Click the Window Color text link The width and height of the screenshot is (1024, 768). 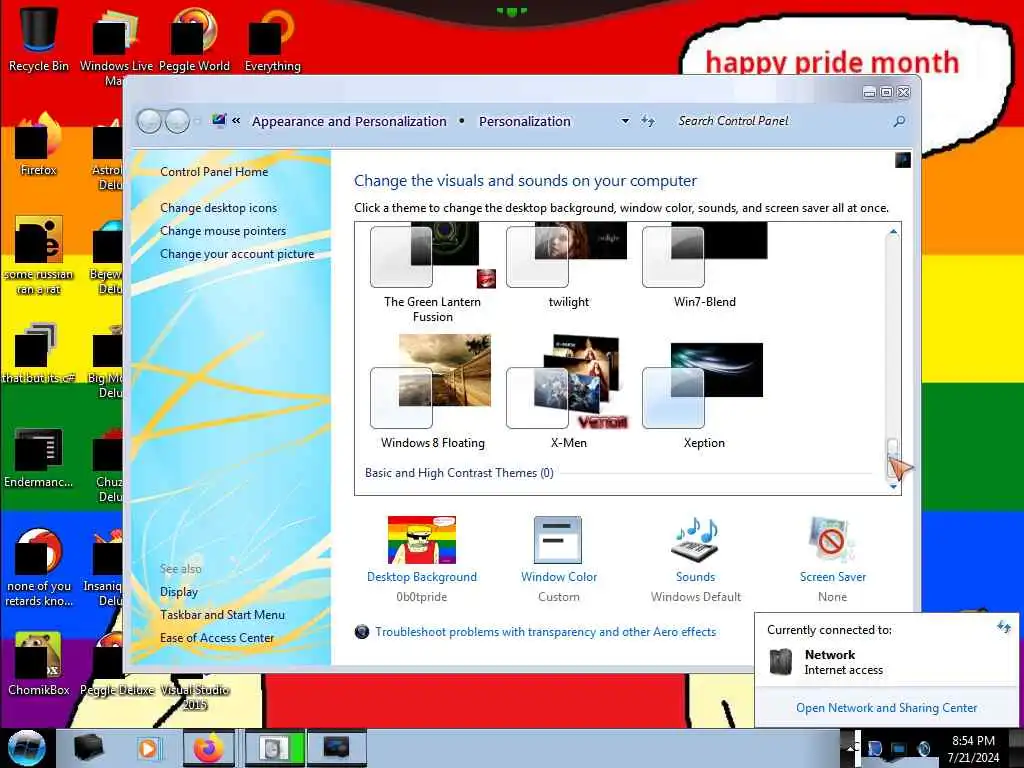[559, 577]
